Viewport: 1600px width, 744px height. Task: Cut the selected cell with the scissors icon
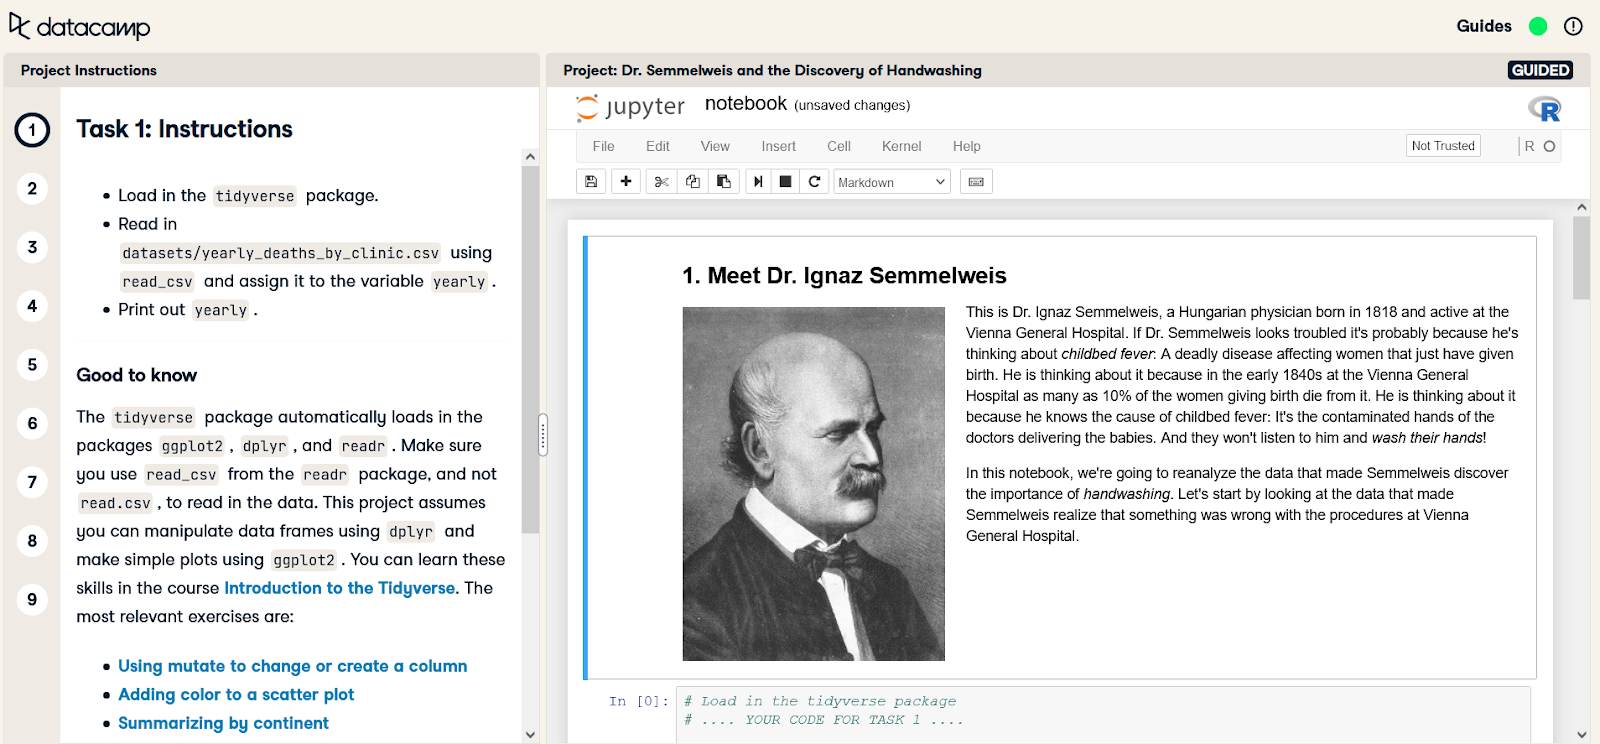(x=661, y=182)
